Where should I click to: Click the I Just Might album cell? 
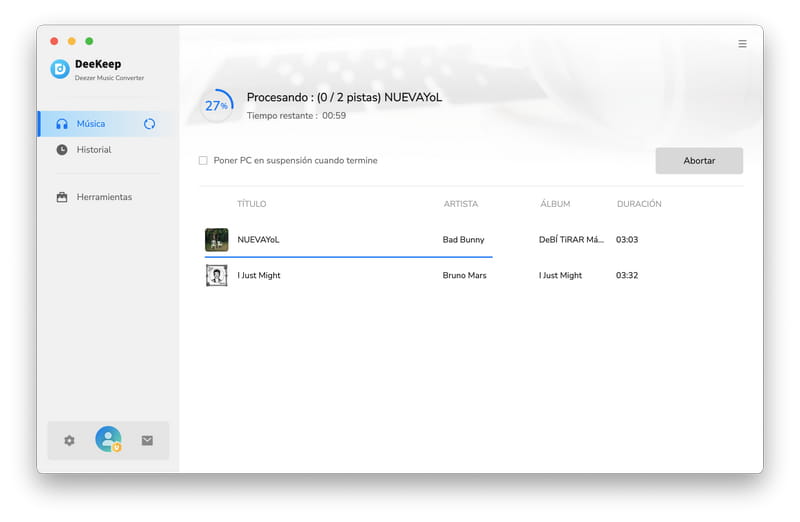560,276
